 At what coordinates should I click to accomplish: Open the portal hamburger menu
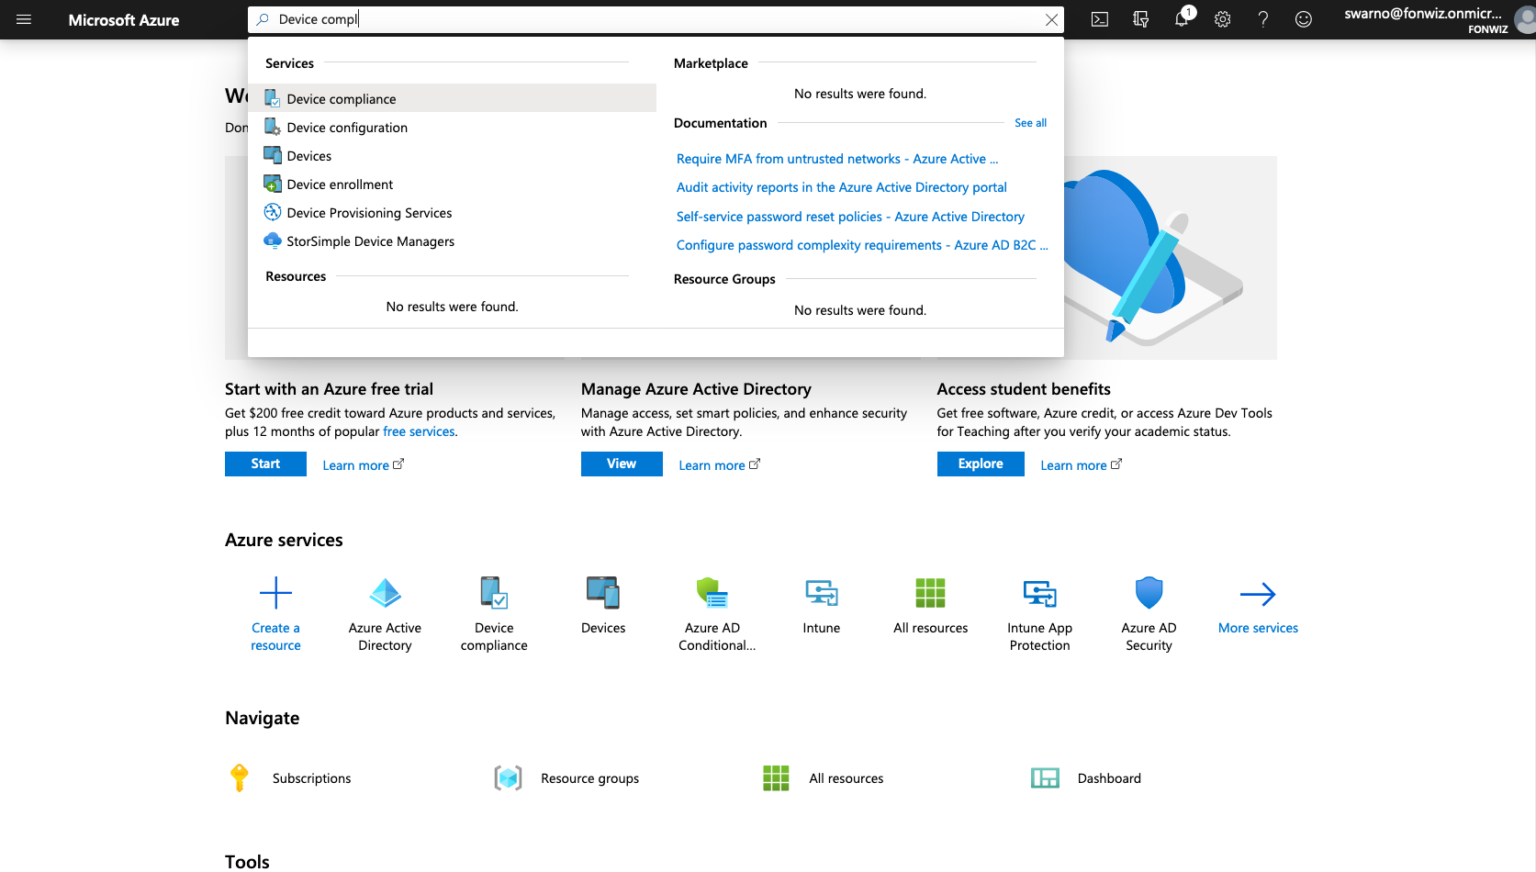pos(24,19)
